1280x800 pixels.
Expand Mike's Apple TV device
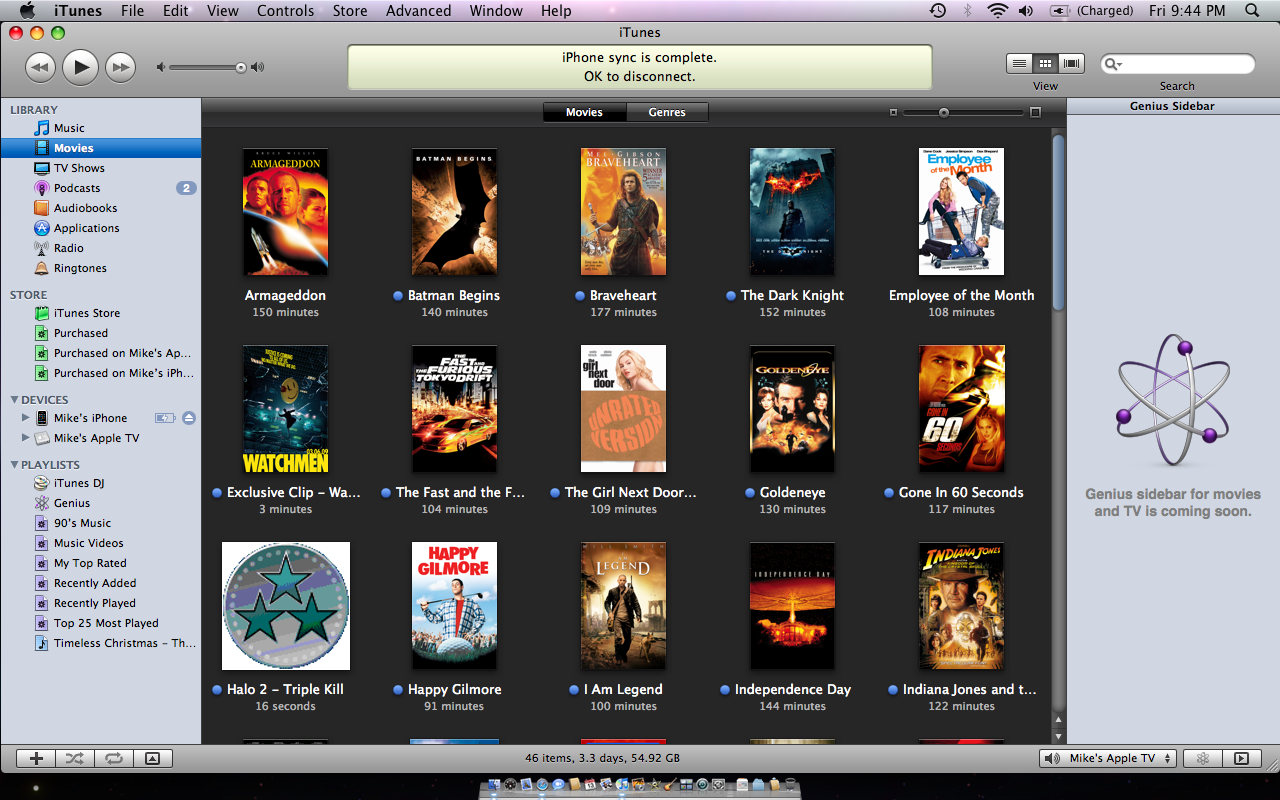click(26, 438)
